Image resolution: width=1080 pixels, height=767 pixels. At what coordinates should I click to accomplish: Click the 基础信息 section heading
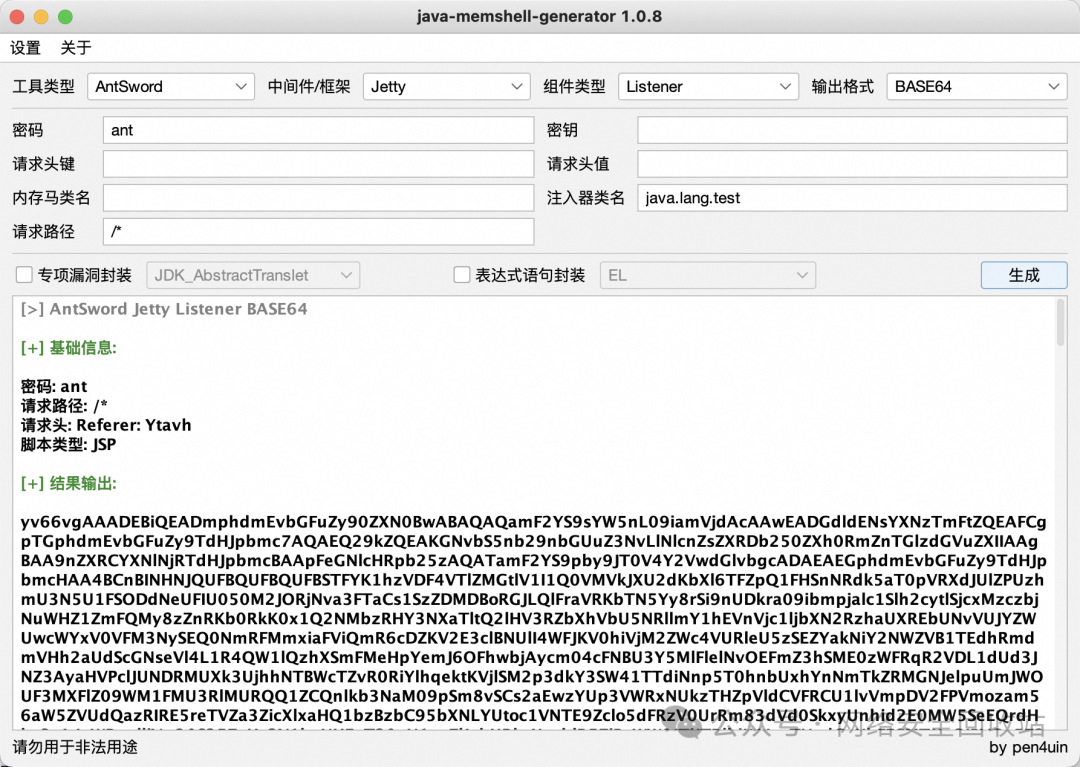coord(69,348)
